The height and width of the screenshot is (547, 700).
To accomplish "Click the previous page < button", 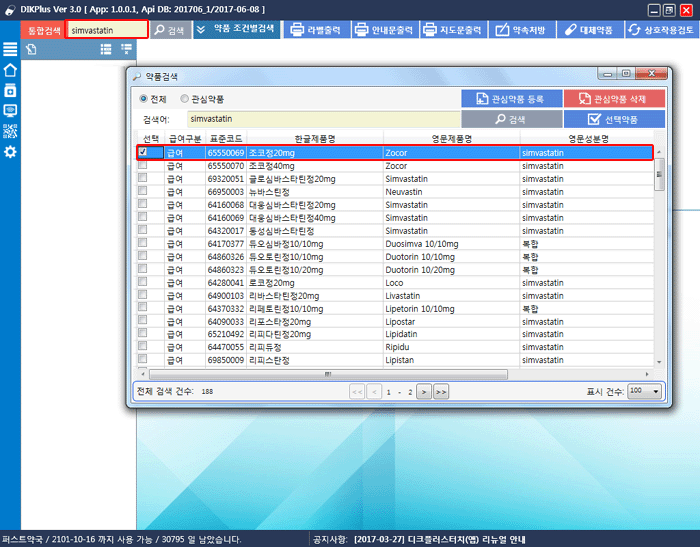I will point(374,392).
